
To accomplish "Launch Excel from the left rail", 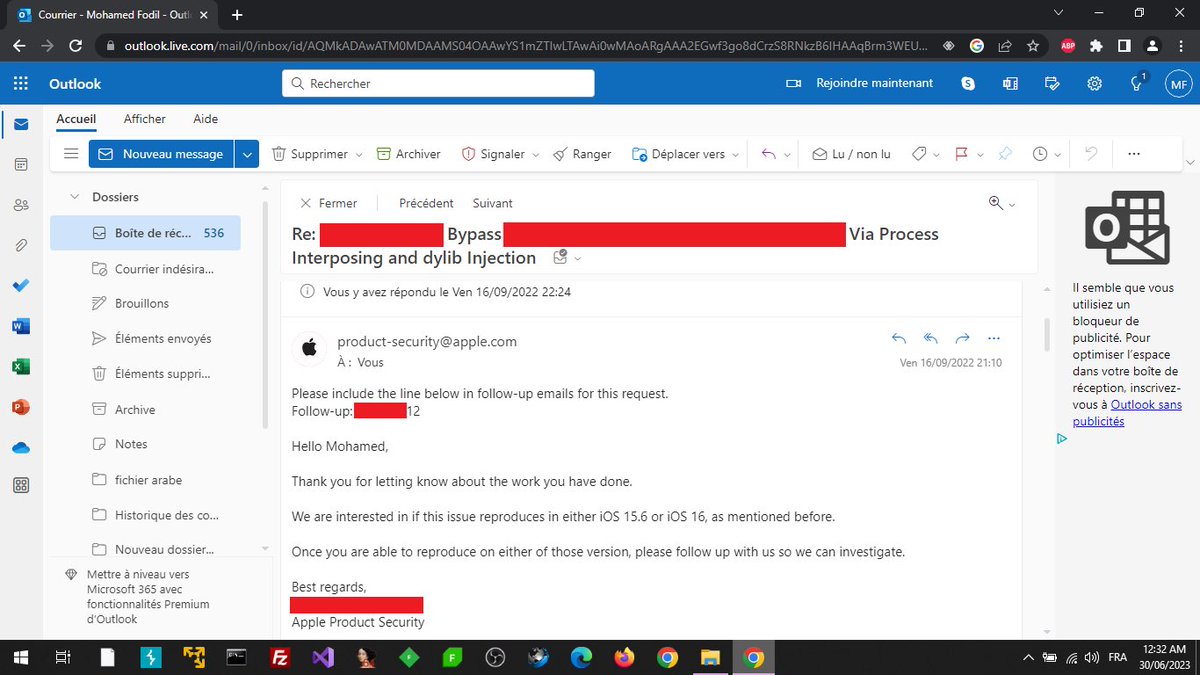I will [21, 366].
